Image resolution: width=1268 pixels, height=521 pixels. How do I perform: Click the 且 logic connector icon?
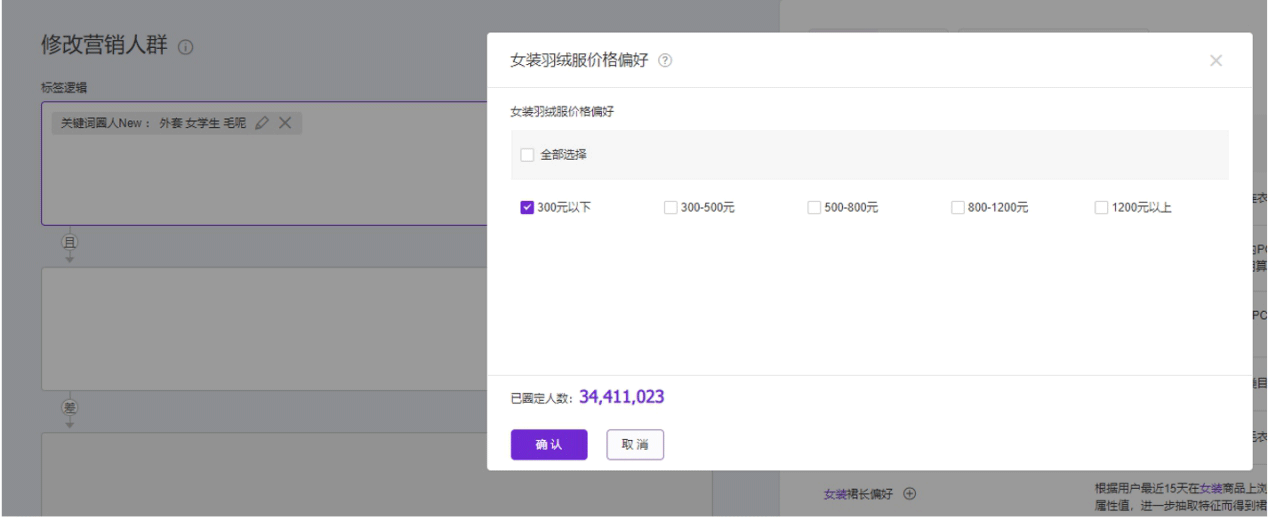(70, 241)
